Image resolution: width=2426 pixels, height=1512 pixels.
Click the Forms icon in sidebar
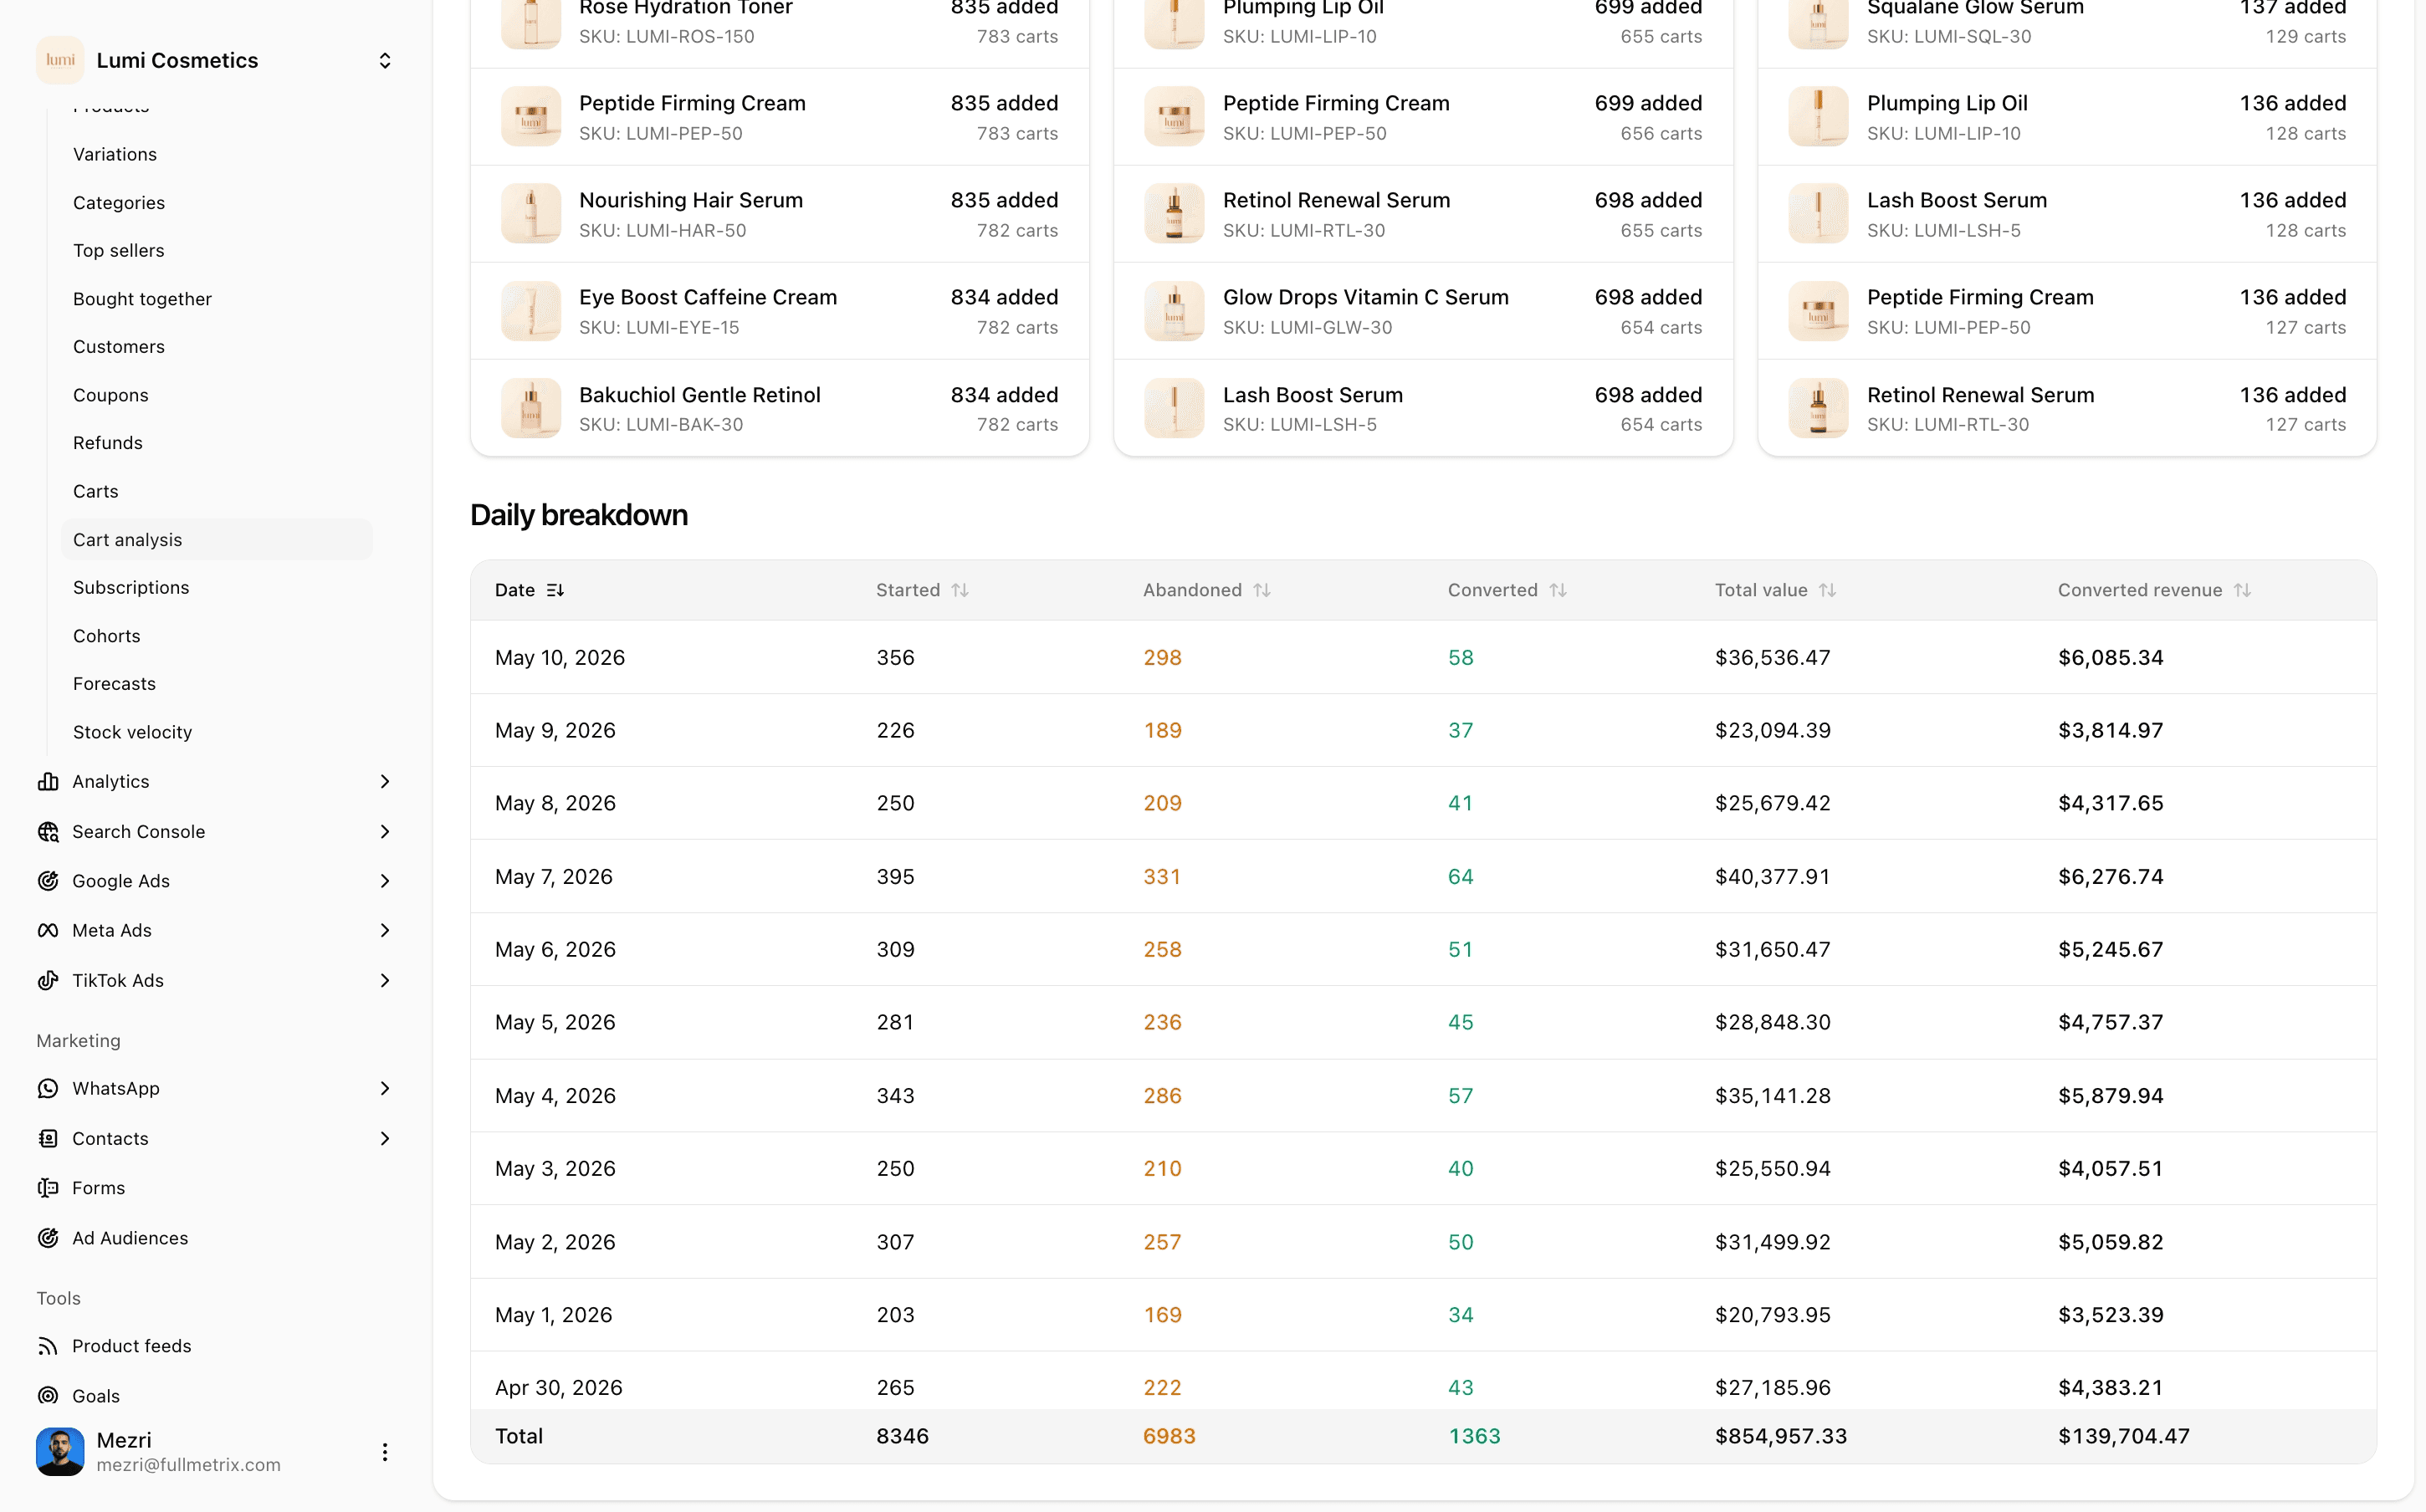tap(48, 1188)
